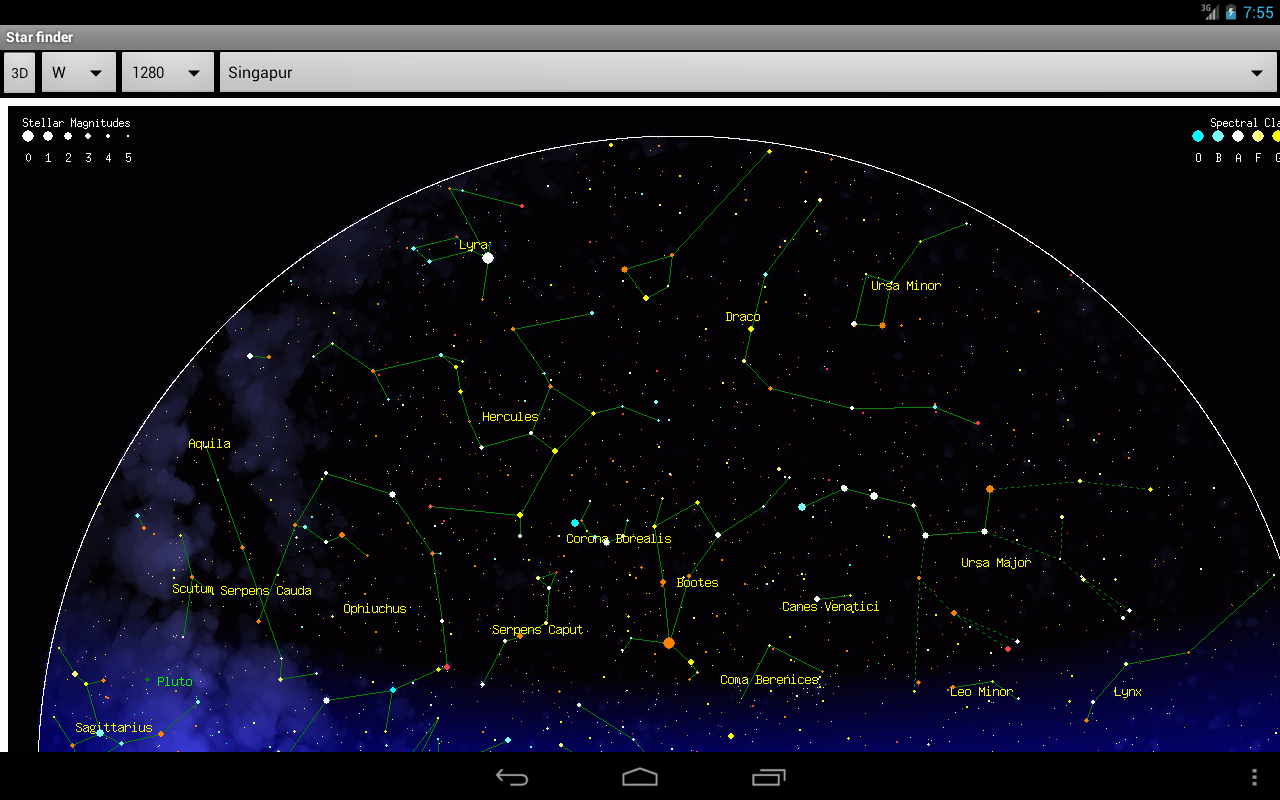This screenshot has width=1280, height=800.
Task: Select the Leo Minor label
Action: coord(981,692)
